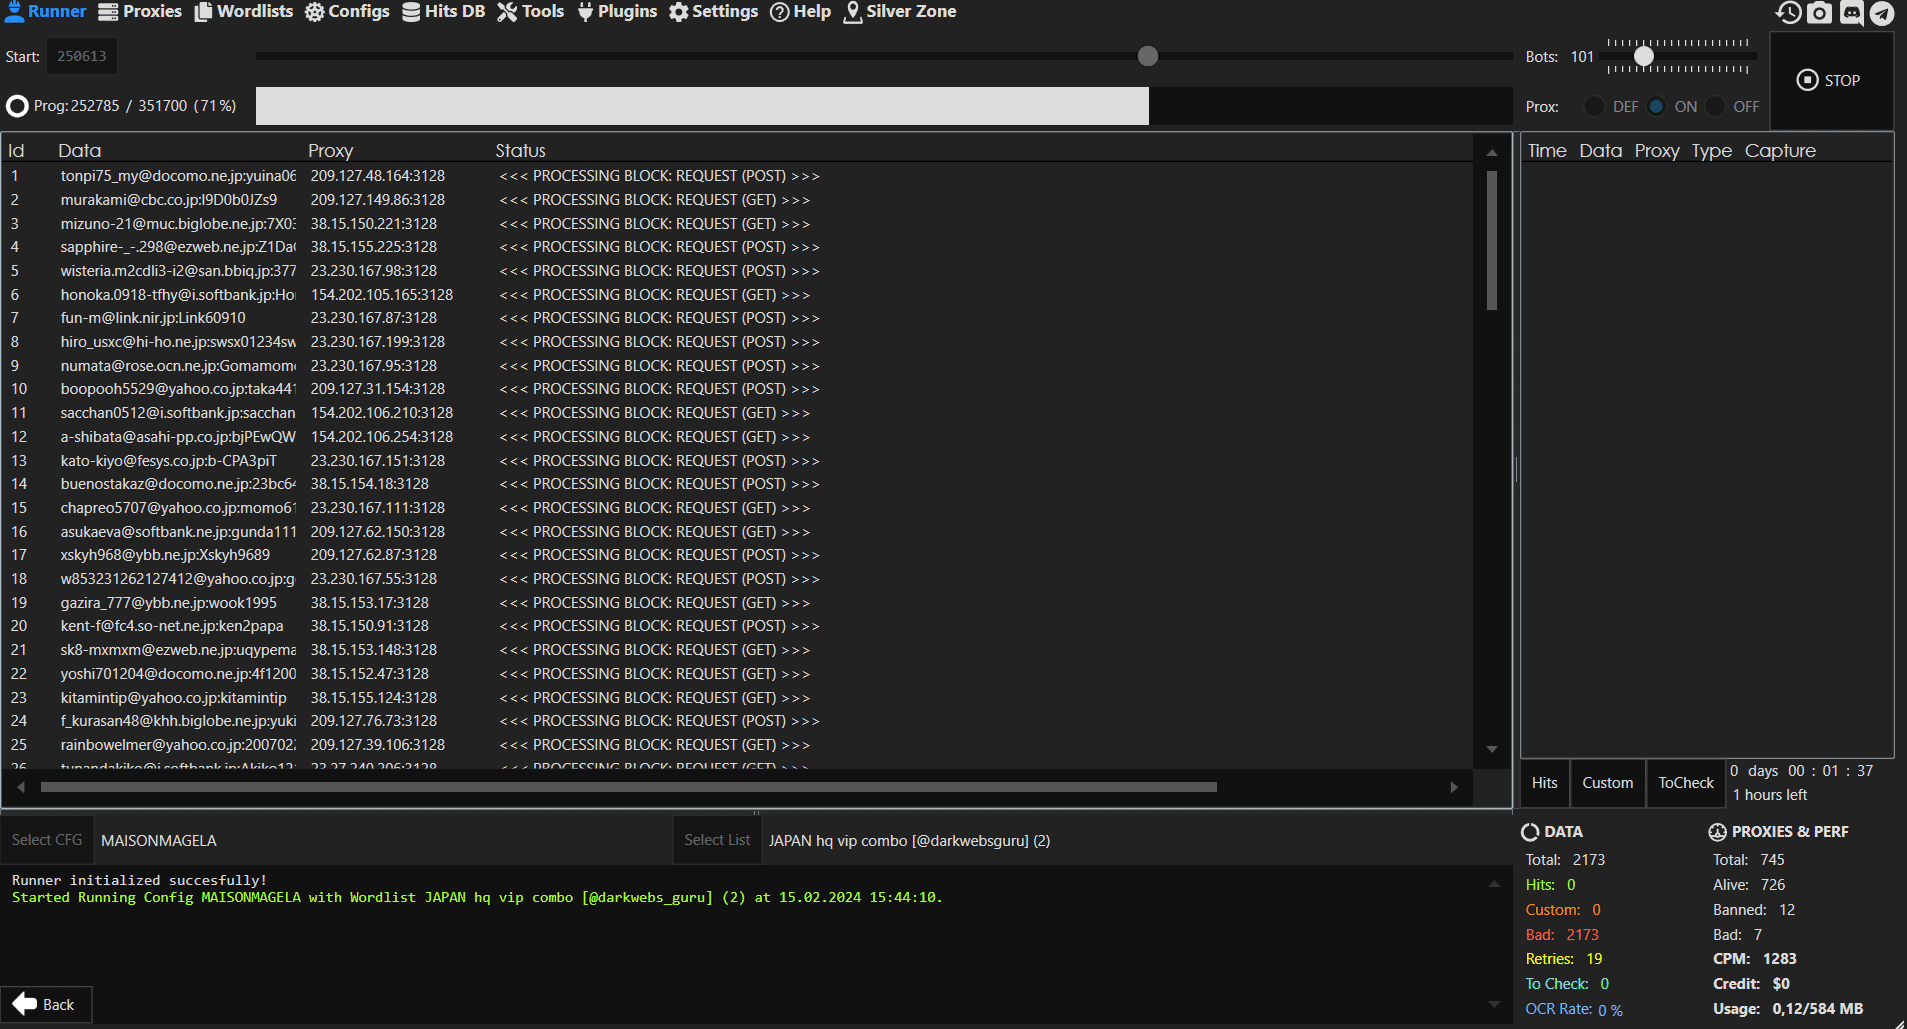This screenshot has width=1907, height=1029.
Task: Click the Select List button
Action: [717, 840]
